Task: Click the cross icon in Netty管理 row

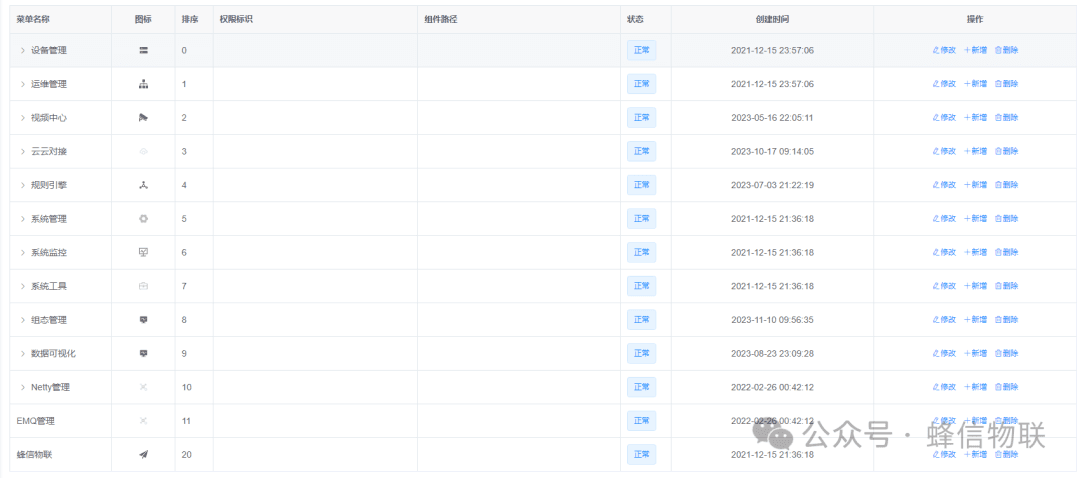Action: pos(143,388)
